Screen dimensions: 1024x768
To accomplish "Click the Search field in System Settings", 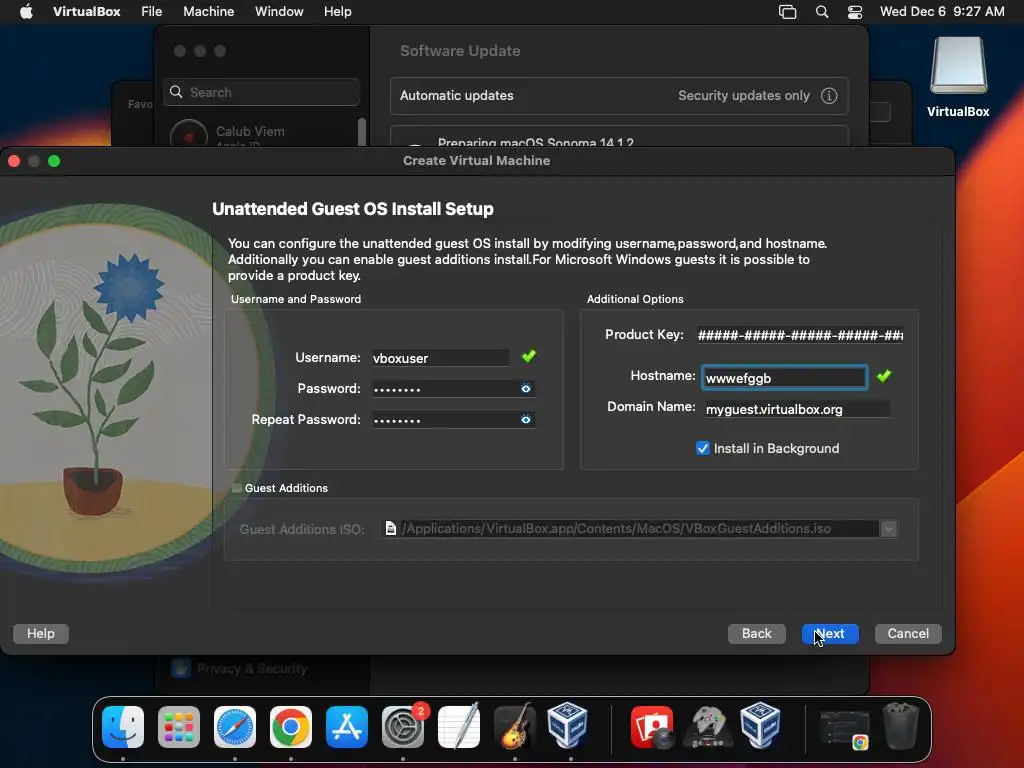I will pyautogui.click(x=261, y=92).
